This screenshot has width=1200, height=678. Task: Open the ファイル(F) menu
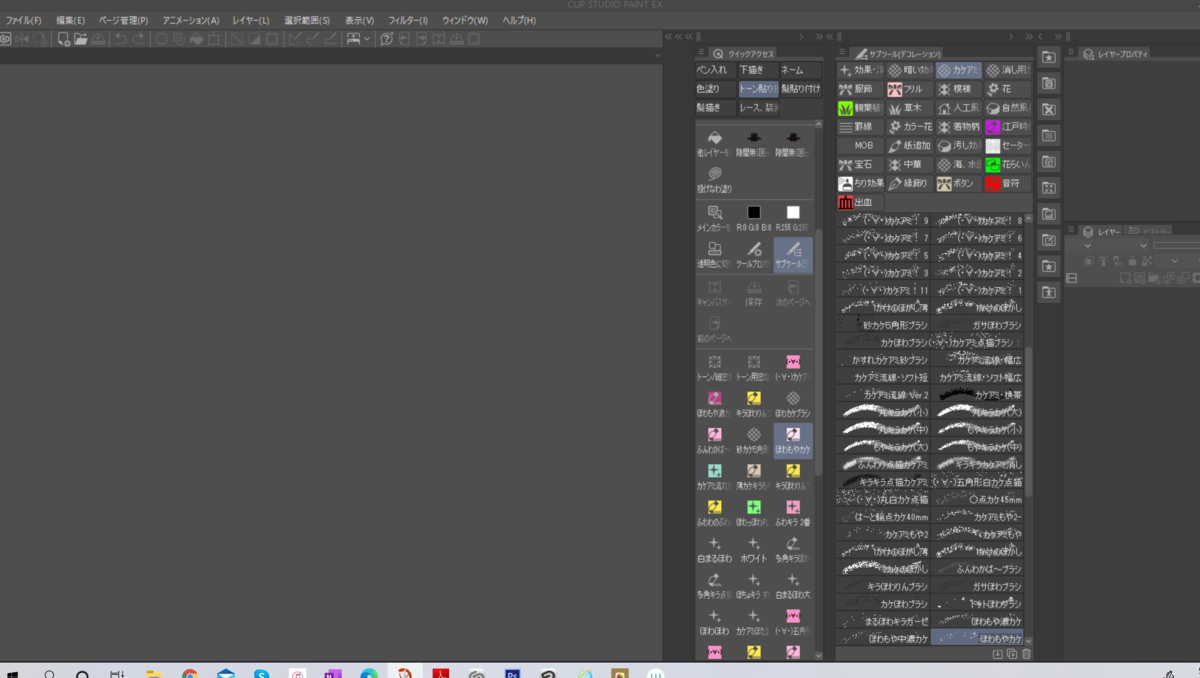[x=23, y=21]
